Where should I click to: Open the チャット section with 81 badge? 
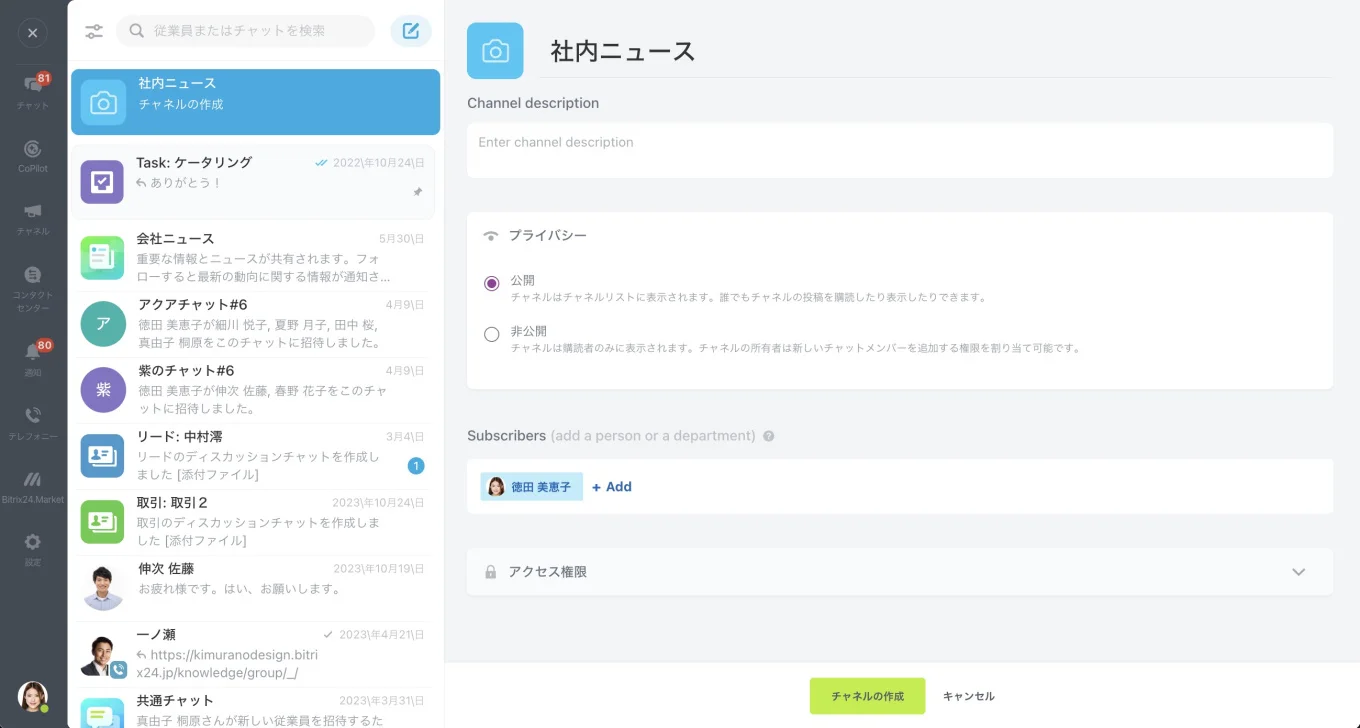click(33, 92)
